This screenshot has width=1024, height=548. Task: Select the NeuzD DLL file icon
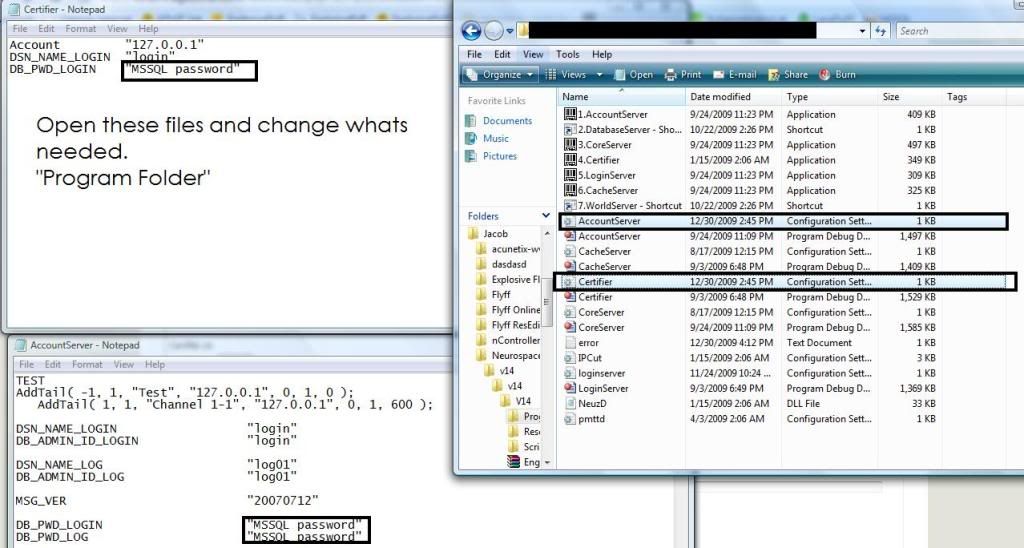[x=569, y=404]
